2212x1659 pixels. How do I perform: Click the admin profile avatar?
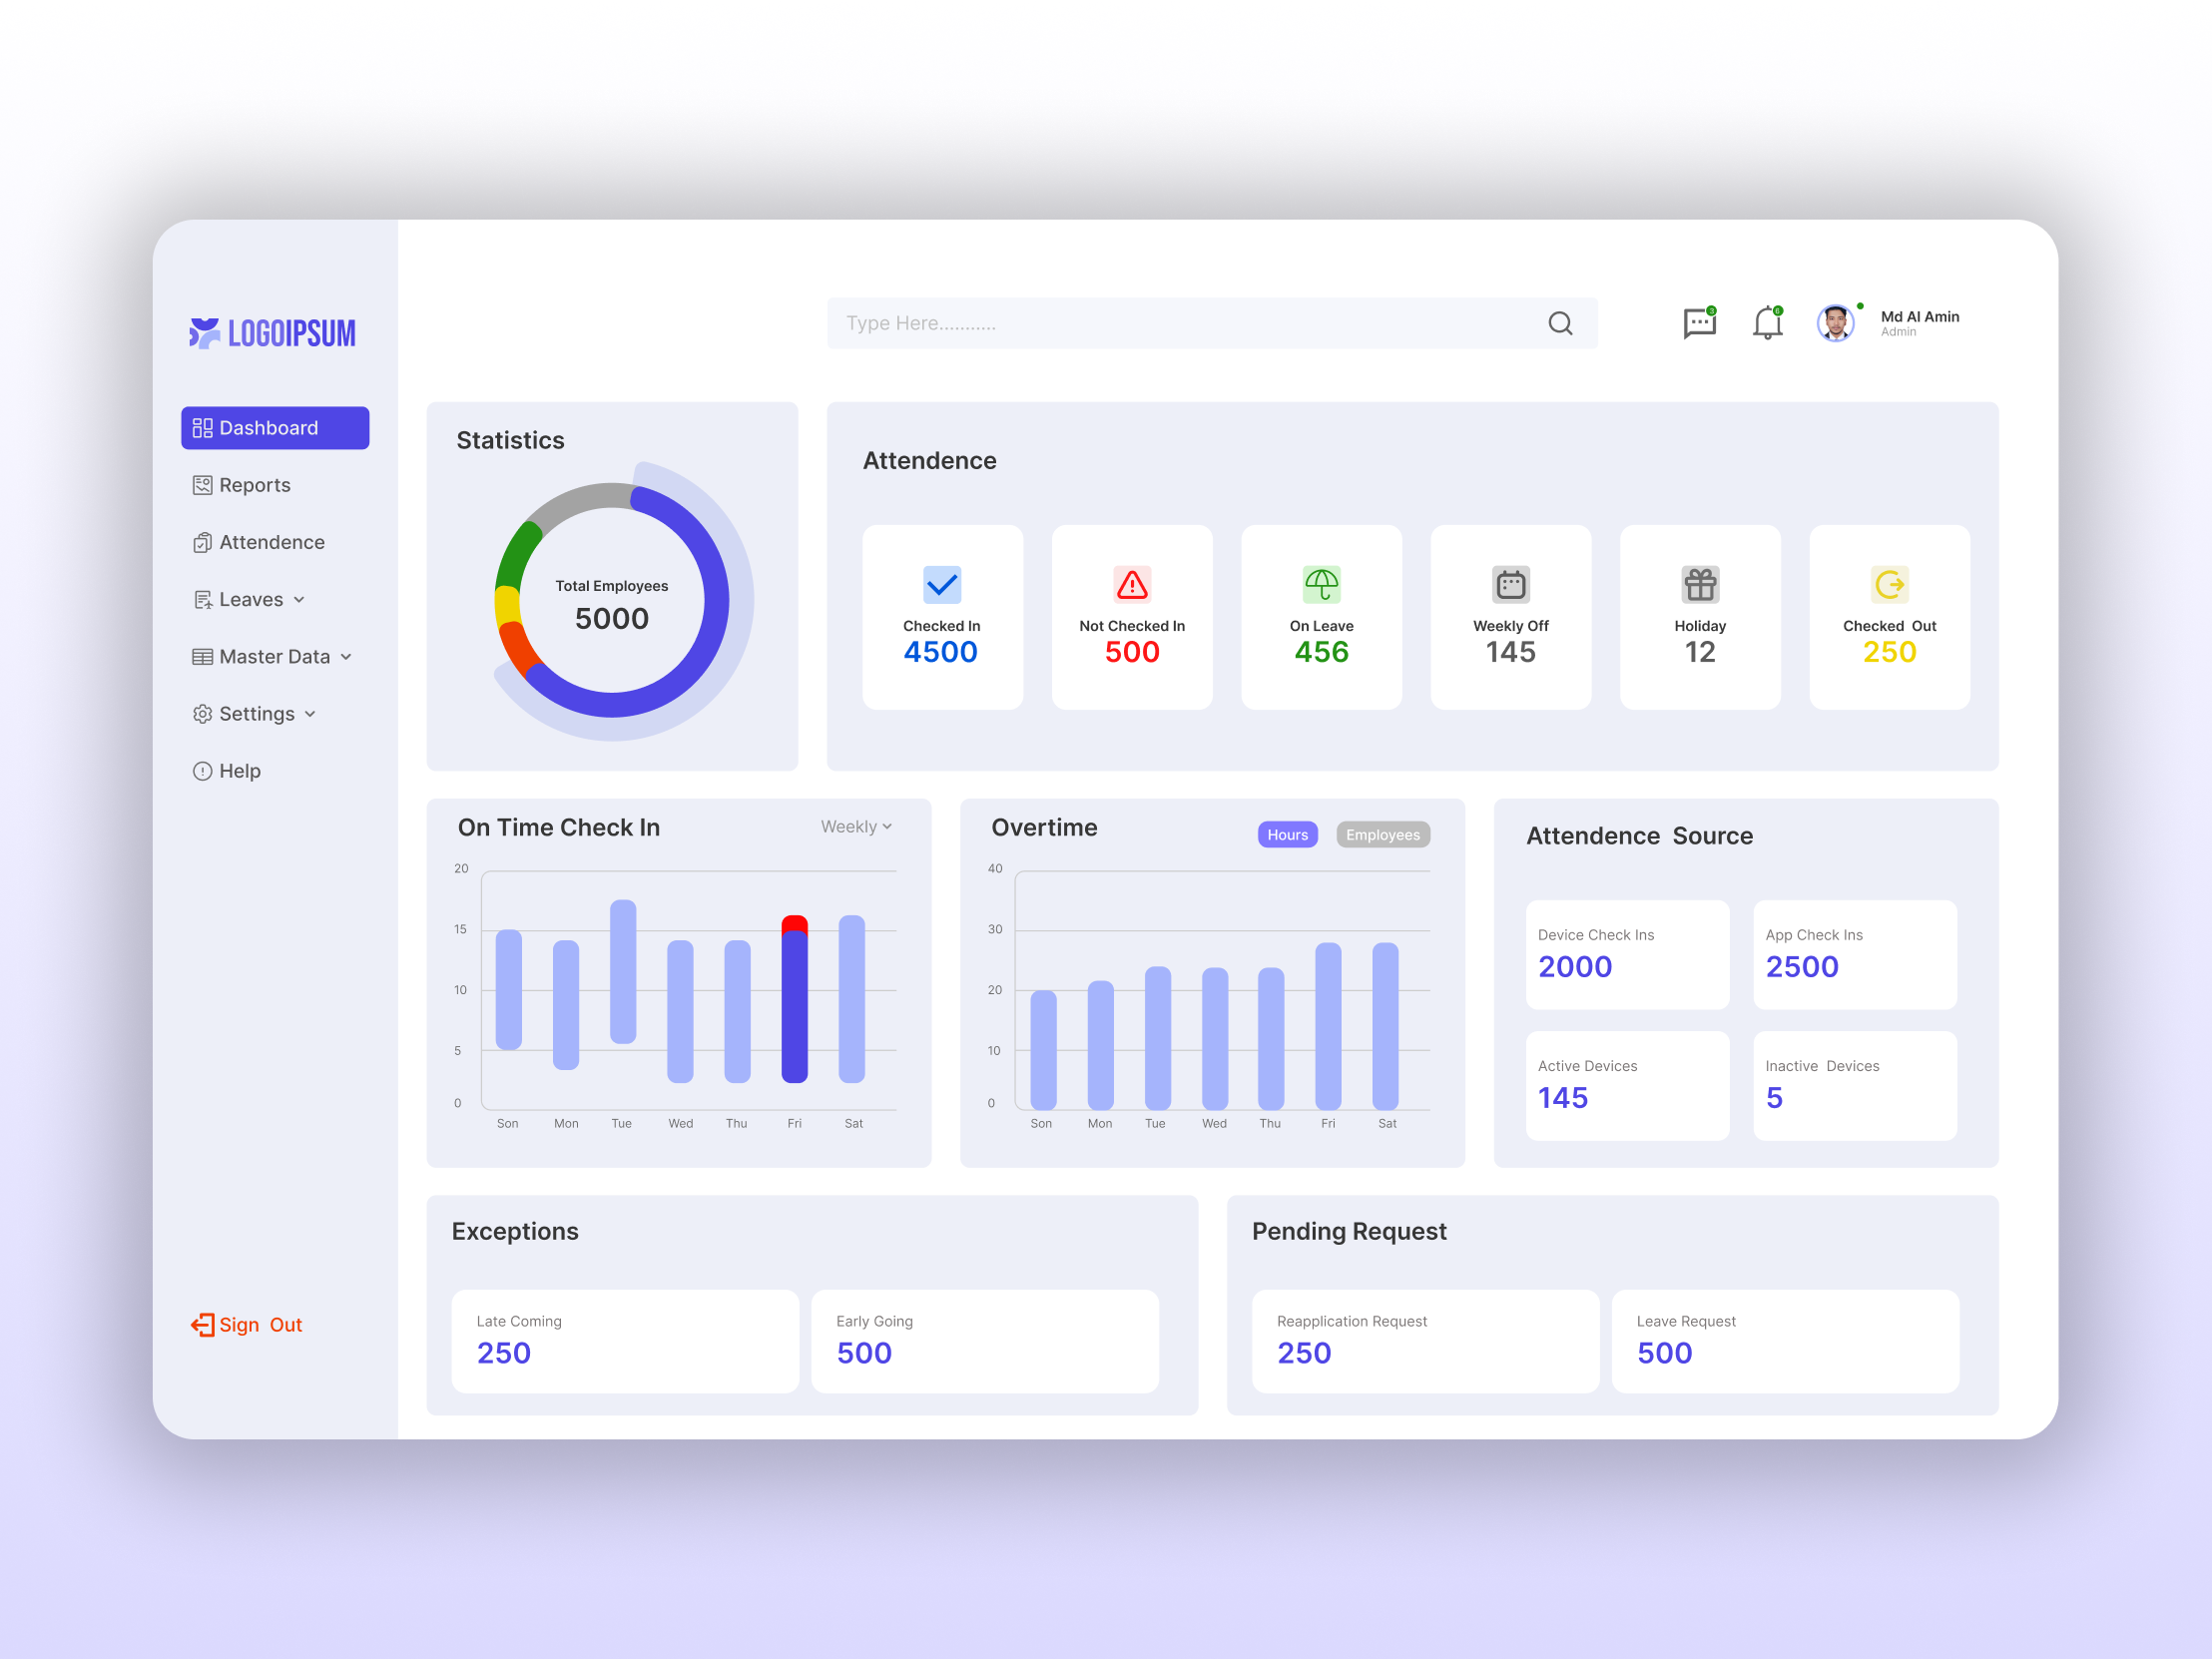(1835, 322)
